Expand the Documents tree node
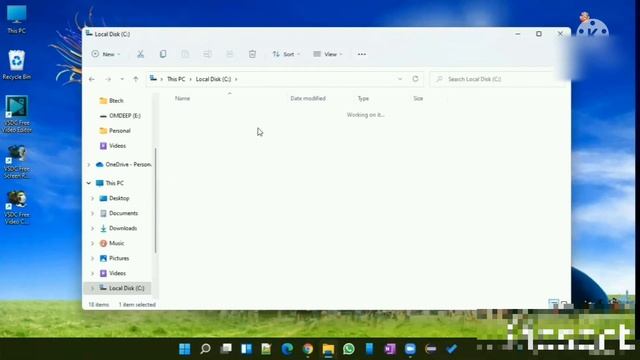640x360 pixels. click(x=93, y=213)
